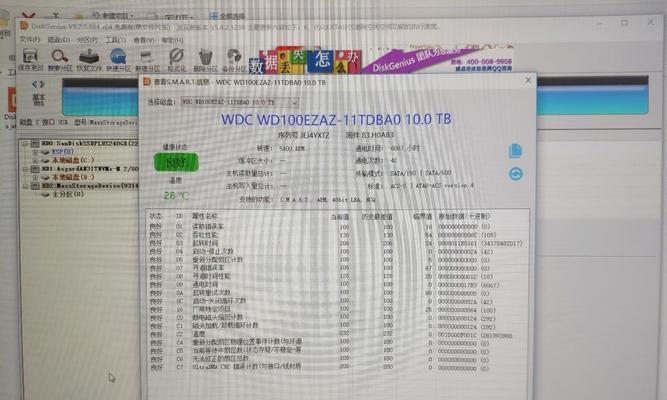Select 主分区(0) primary partition in tree
The width and height of the screenshot is (667, 400).
68,194
